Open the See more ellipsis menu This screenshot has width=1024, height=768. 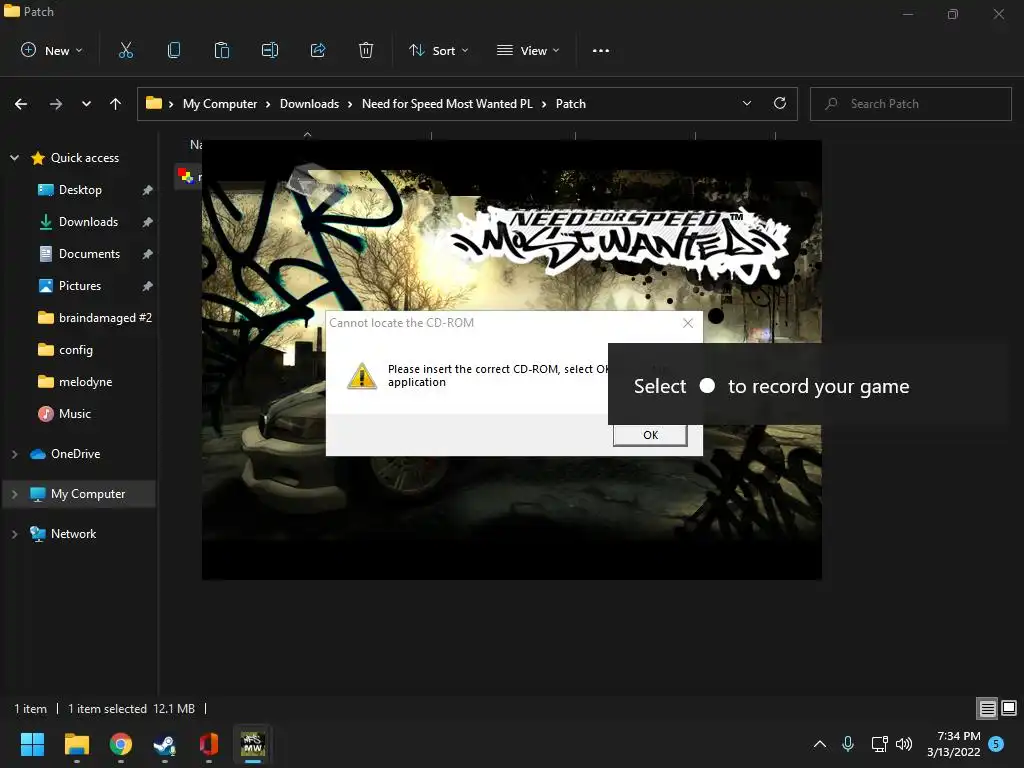(601, 50)
